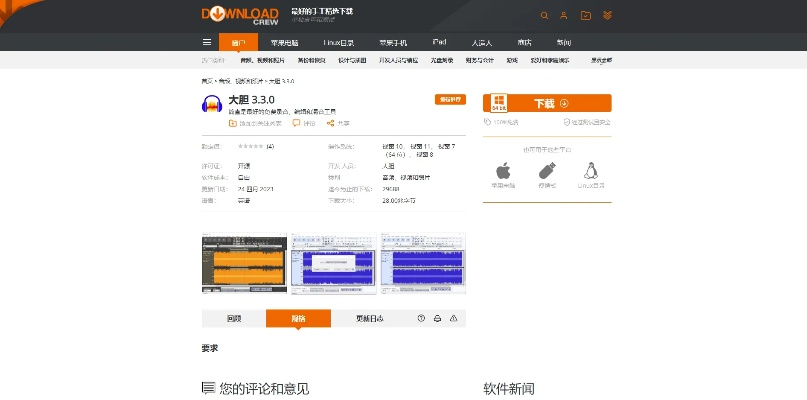The width and height of the screenshot is (807, 400).
Task: Click the Download Crew logo
Action: pyautogui.click(x=240, y=15)
